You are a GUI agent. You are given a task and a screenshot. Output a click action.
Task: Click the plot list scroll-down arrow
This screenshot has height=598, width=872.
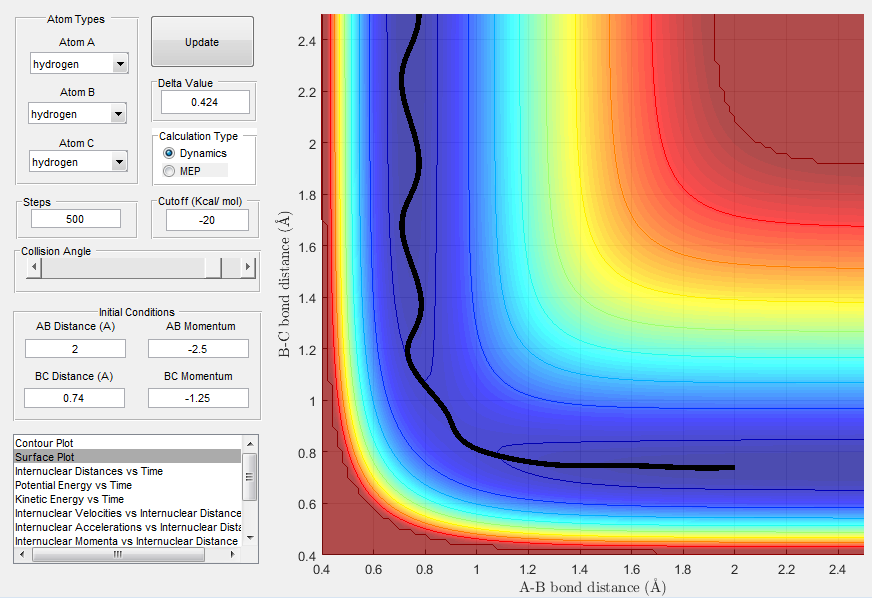(250, 538)
